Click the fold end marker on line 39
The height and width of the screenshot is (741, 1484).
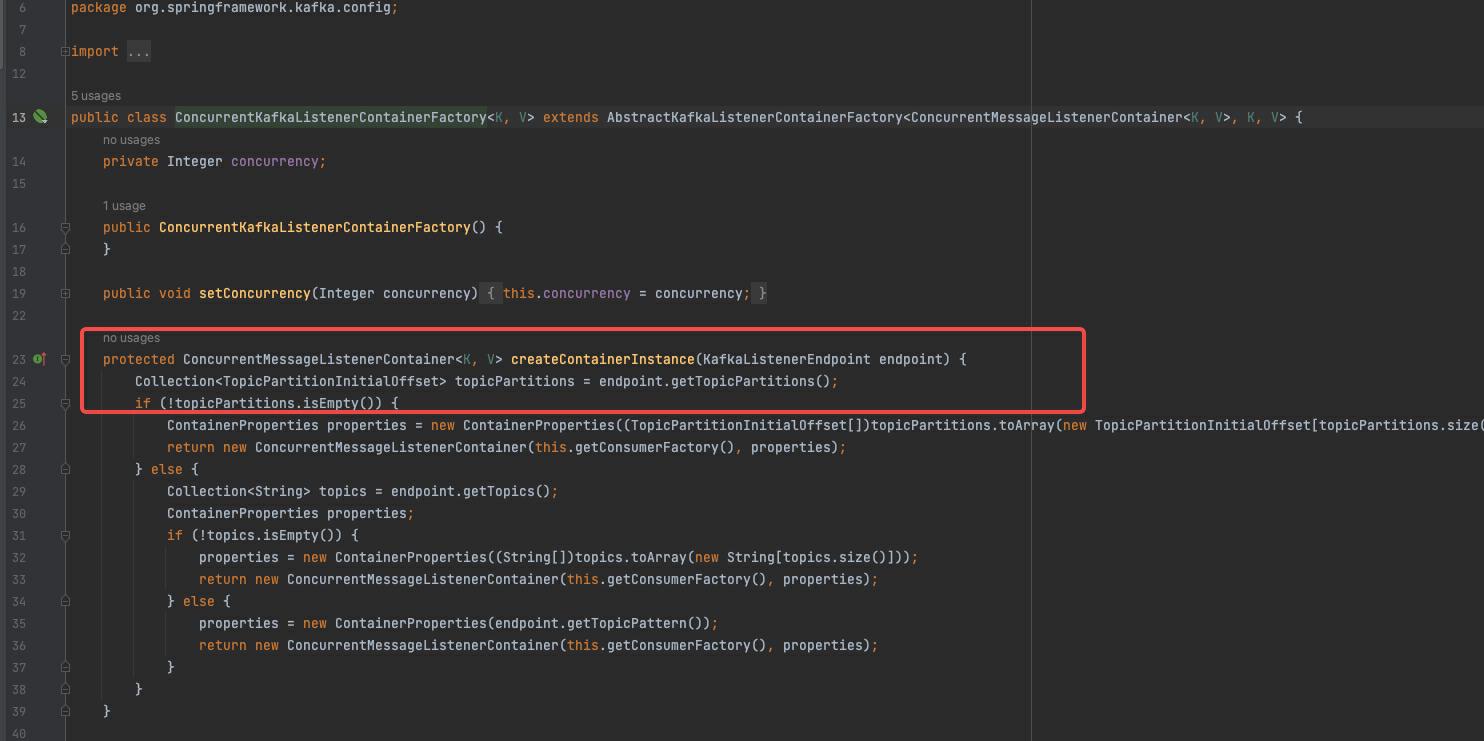pyautogui.click(x=65, y=711)
